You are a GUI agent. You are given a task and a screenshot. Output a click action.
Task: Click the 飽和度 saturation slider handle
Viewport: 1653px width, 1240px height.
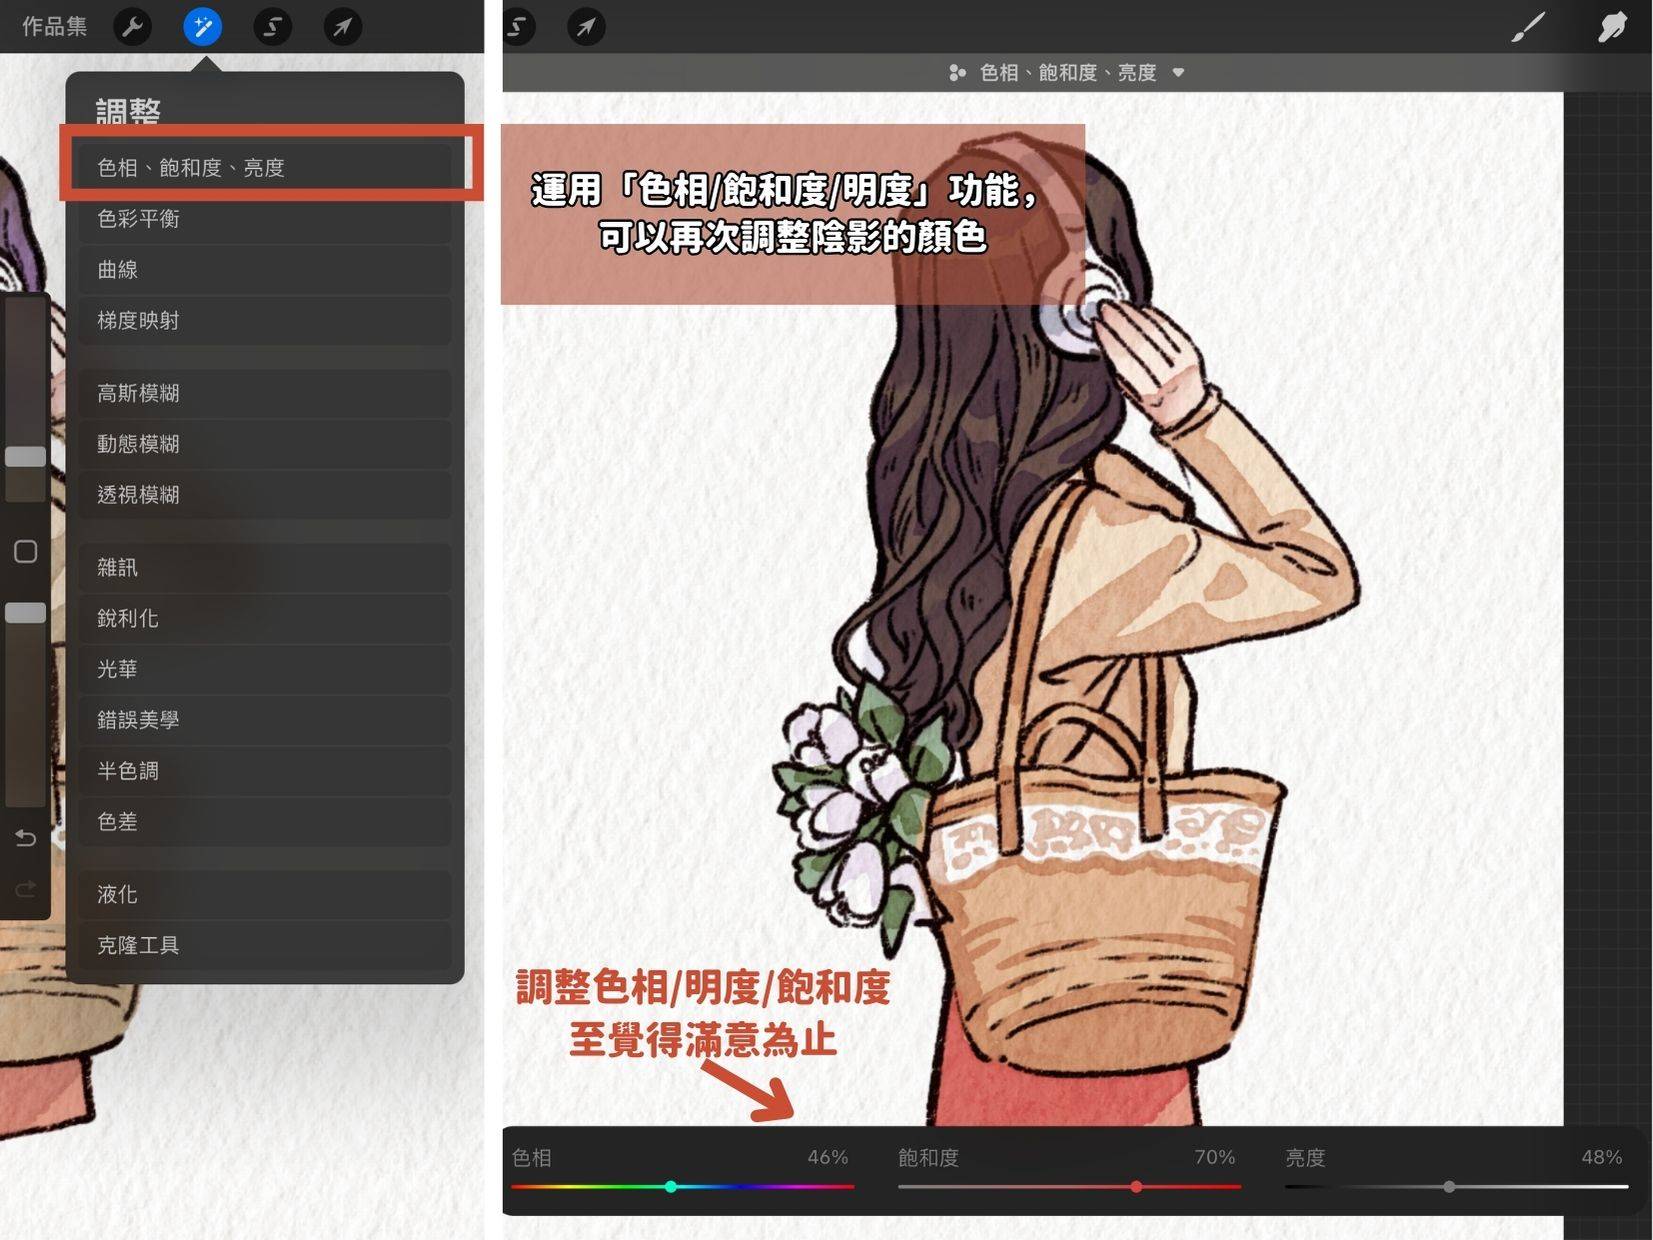point(1136,1187)
